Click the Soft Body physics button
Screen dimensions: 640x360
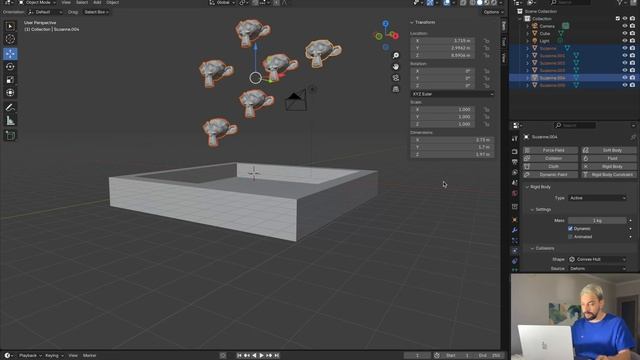click(x=609, y=150)
